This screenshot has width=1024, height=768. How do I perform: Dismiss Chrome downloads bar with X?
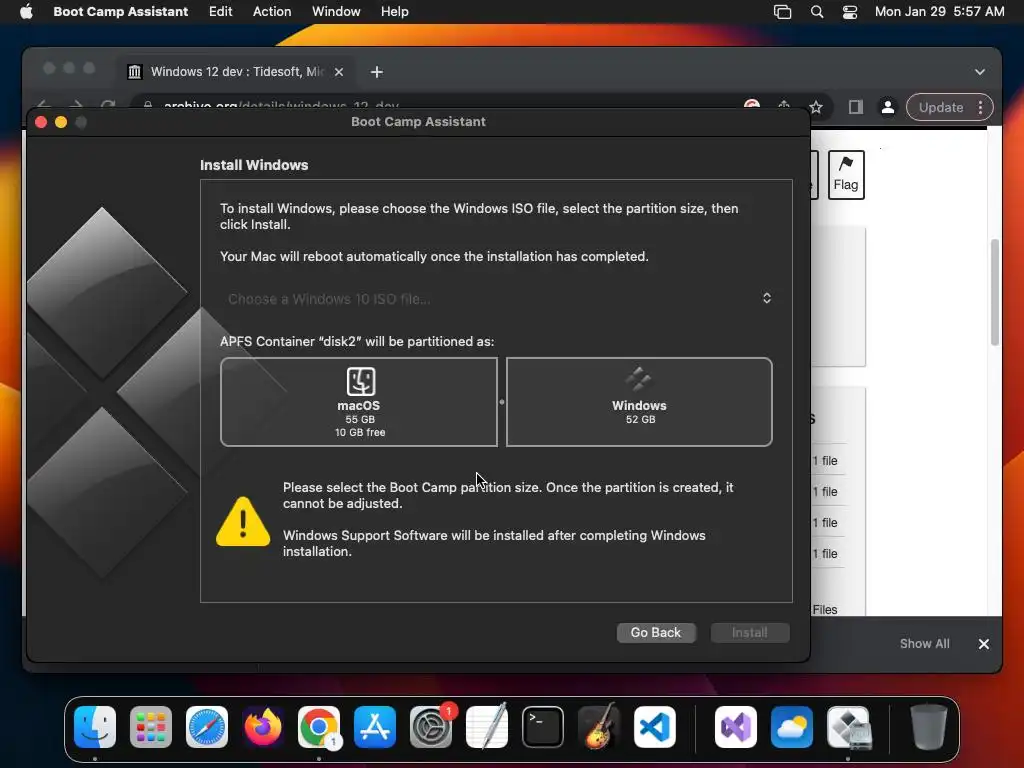click(984, 644)
